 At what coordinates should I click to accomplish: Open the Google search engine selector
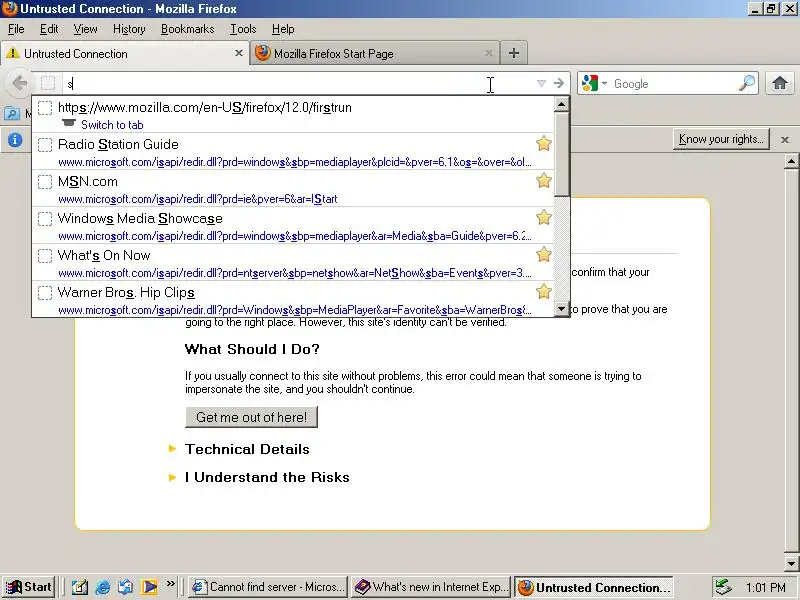click(594, 83)
